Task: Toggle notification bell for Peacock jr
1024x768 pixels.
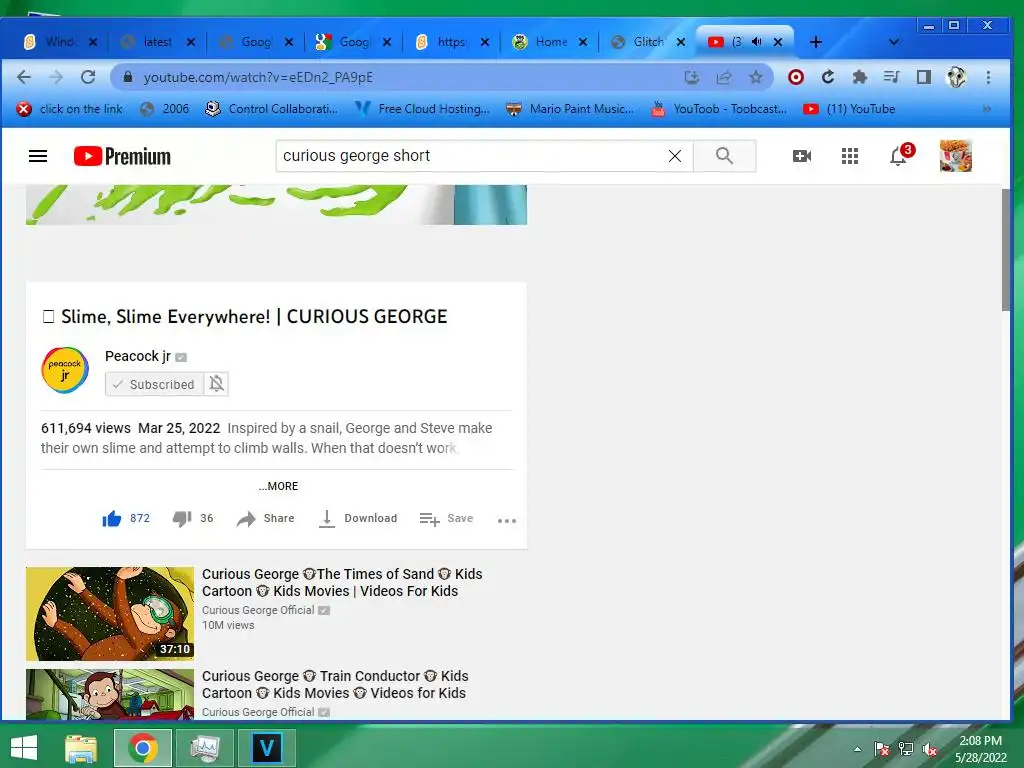Action: 217,383
